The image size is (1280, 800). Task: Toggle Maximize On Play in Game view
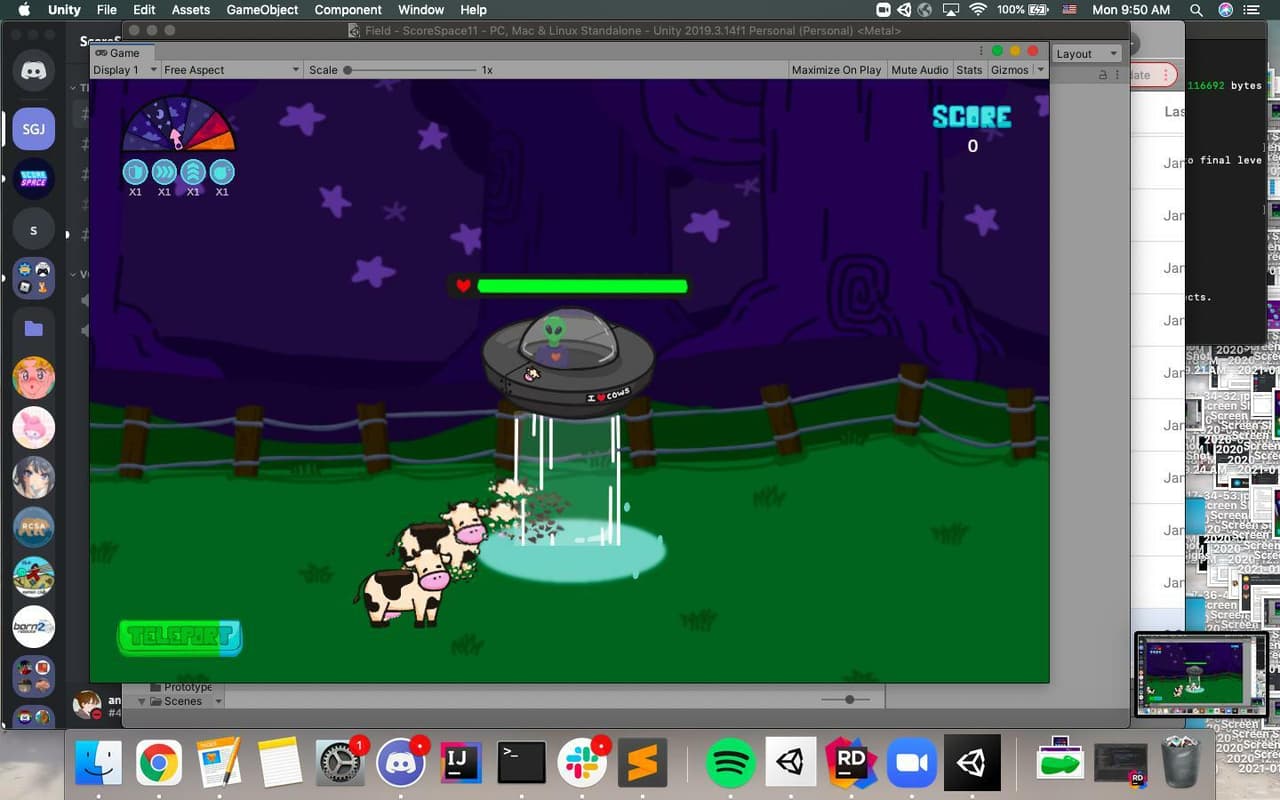pyautogui.click(x=836, y=70)
